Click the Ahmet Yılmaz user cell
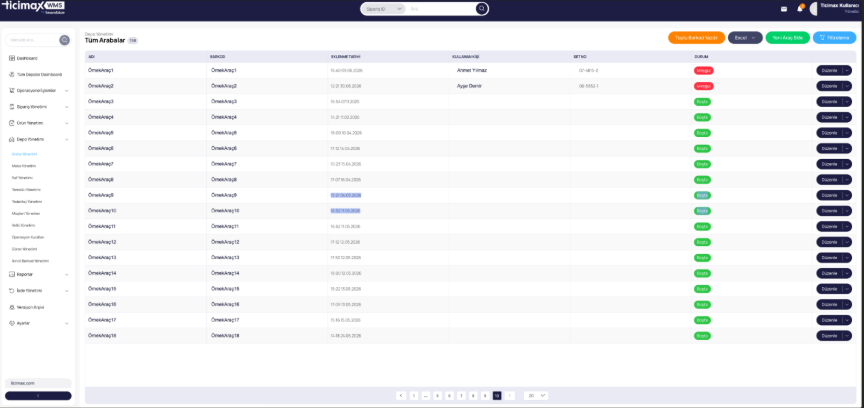The image size is (864, 408). pos(472,71)
